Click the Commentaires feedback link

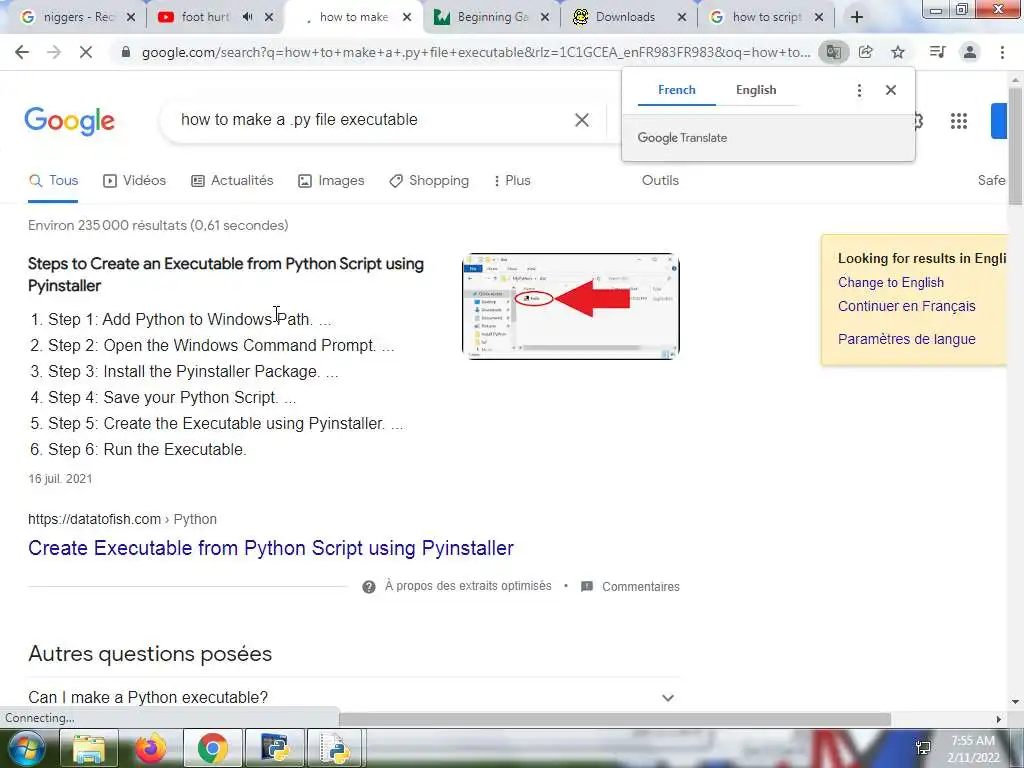tap(641, 586)
